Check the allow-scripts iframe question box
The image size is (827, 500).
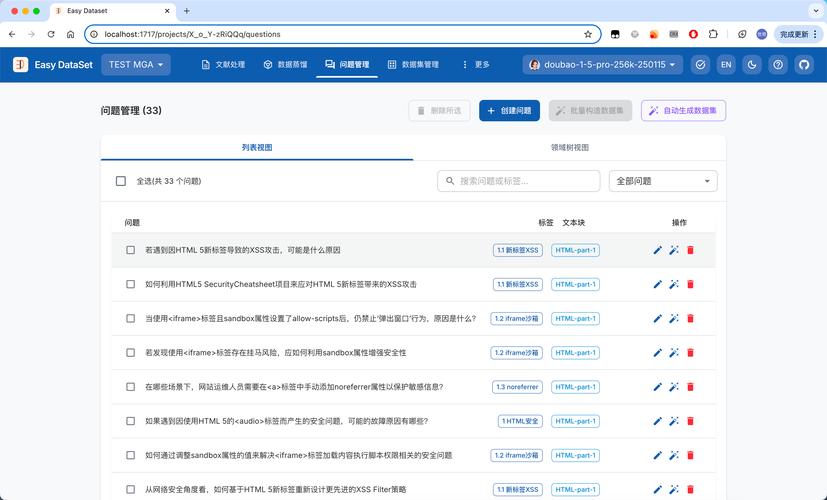[x=130, y=319]
